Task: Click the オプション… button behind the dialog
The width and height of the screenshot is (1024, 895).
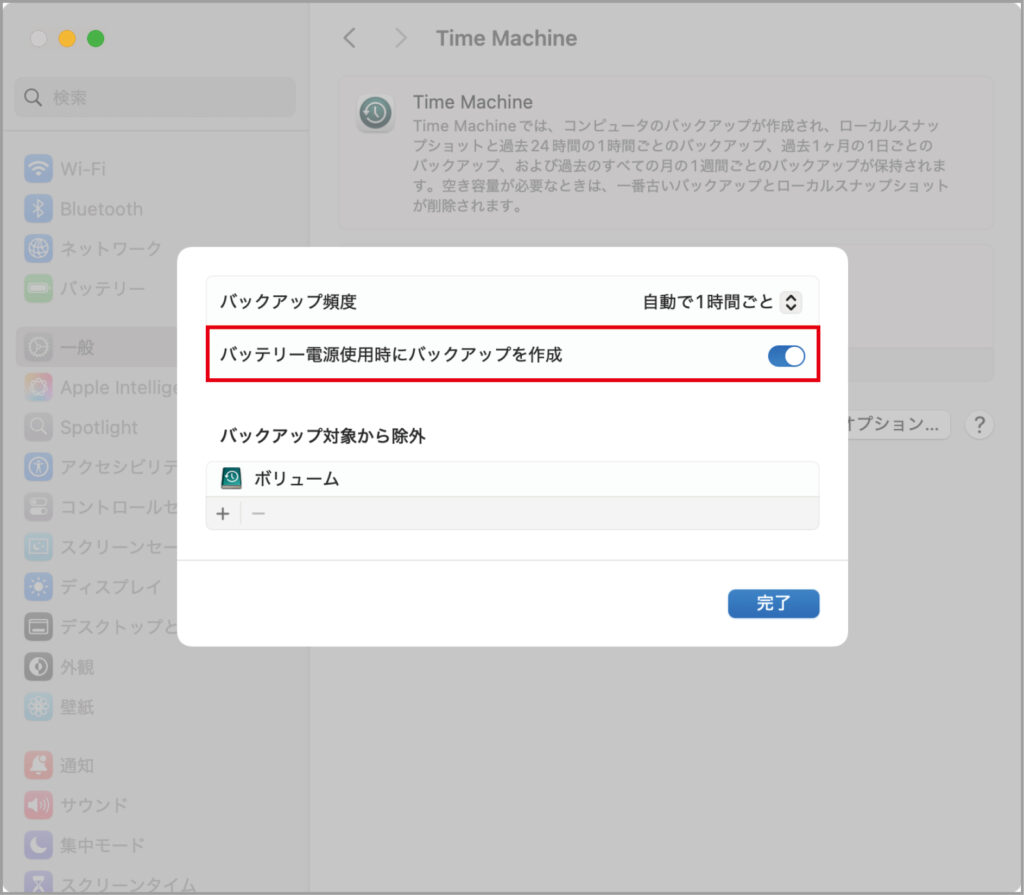Action: [899, 424]
